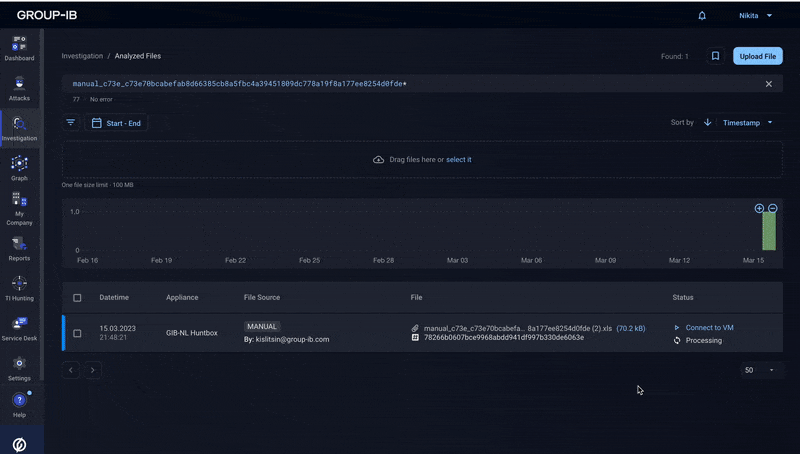Click the File column header
The image size is (800, 454).
(x=416, y=297)
